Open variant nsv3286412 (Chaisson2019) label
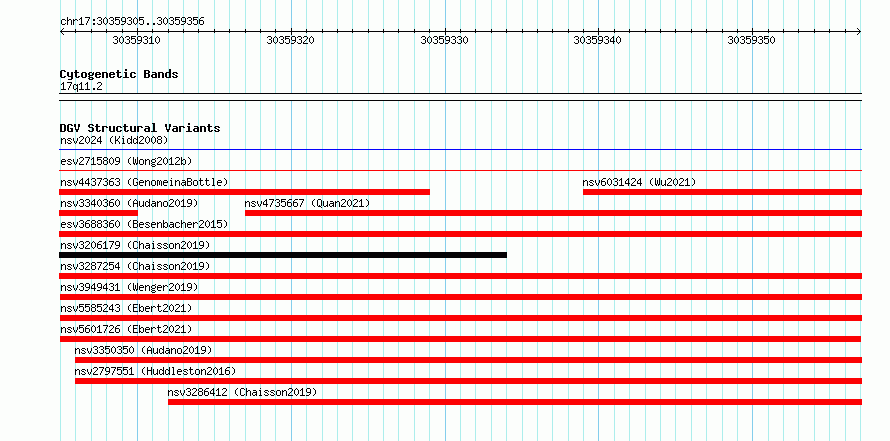 click(242, 392)
